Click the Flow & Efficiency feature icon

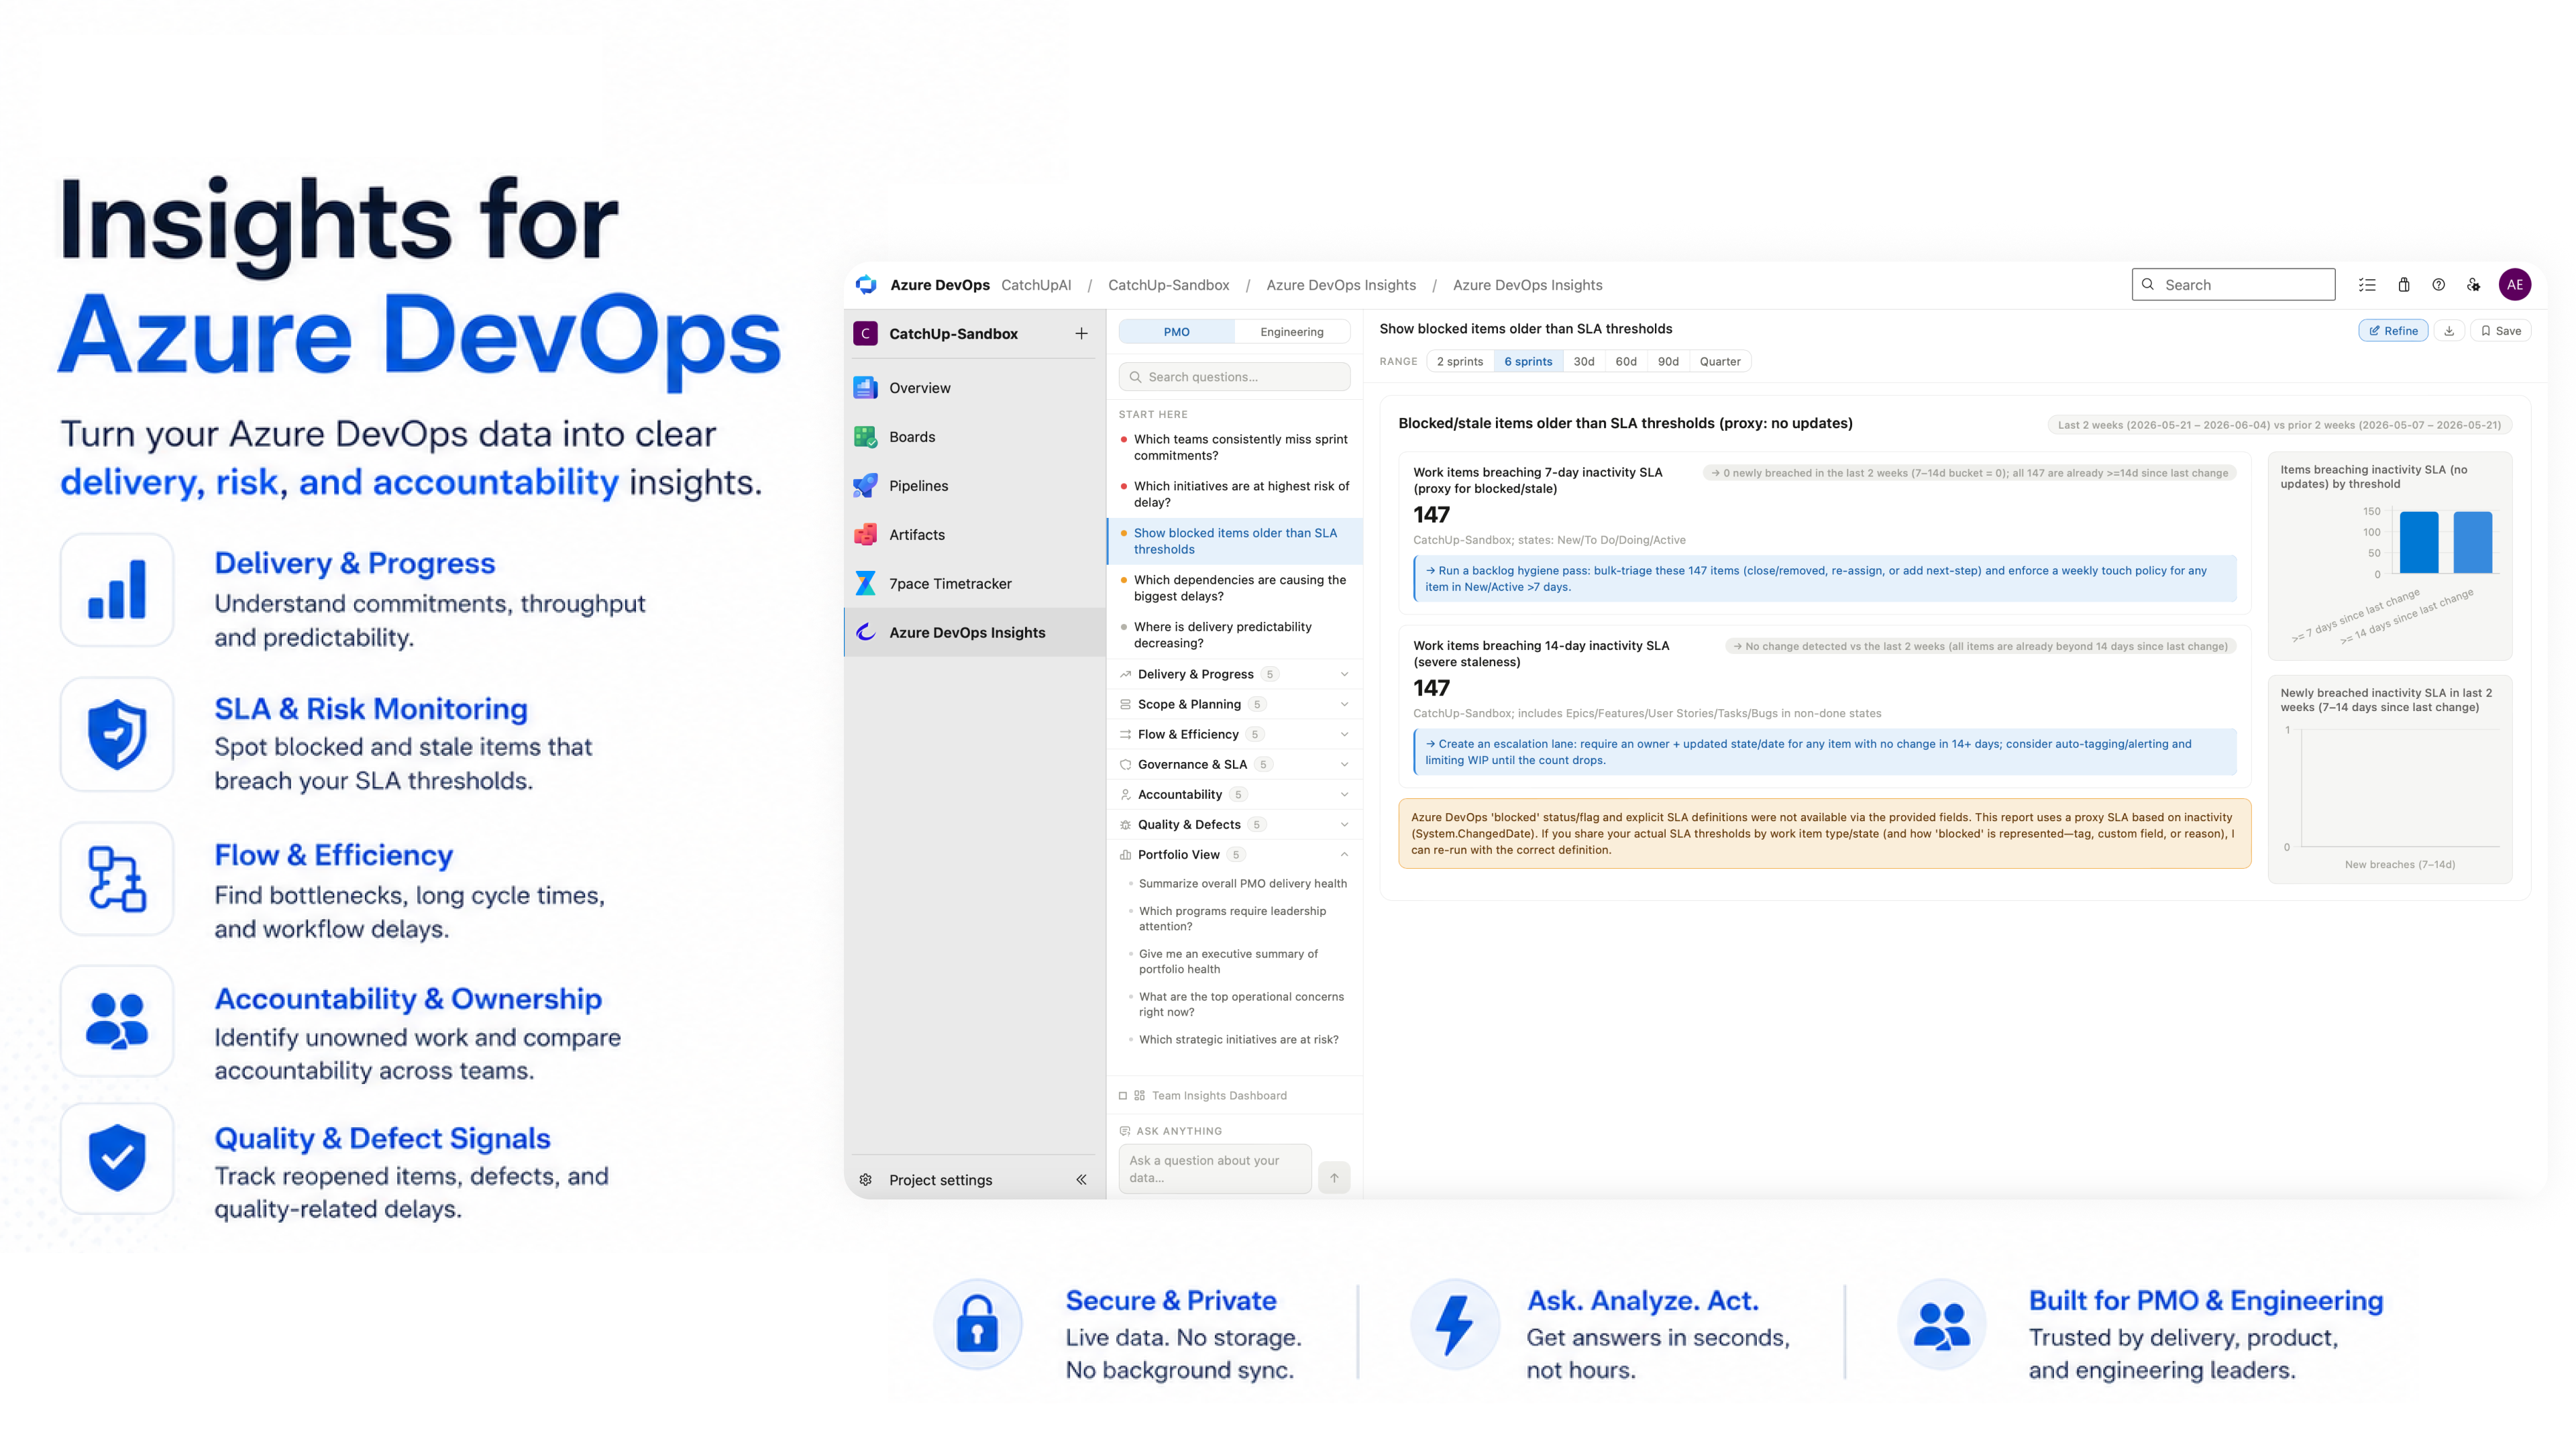click(x=117, y=879)
